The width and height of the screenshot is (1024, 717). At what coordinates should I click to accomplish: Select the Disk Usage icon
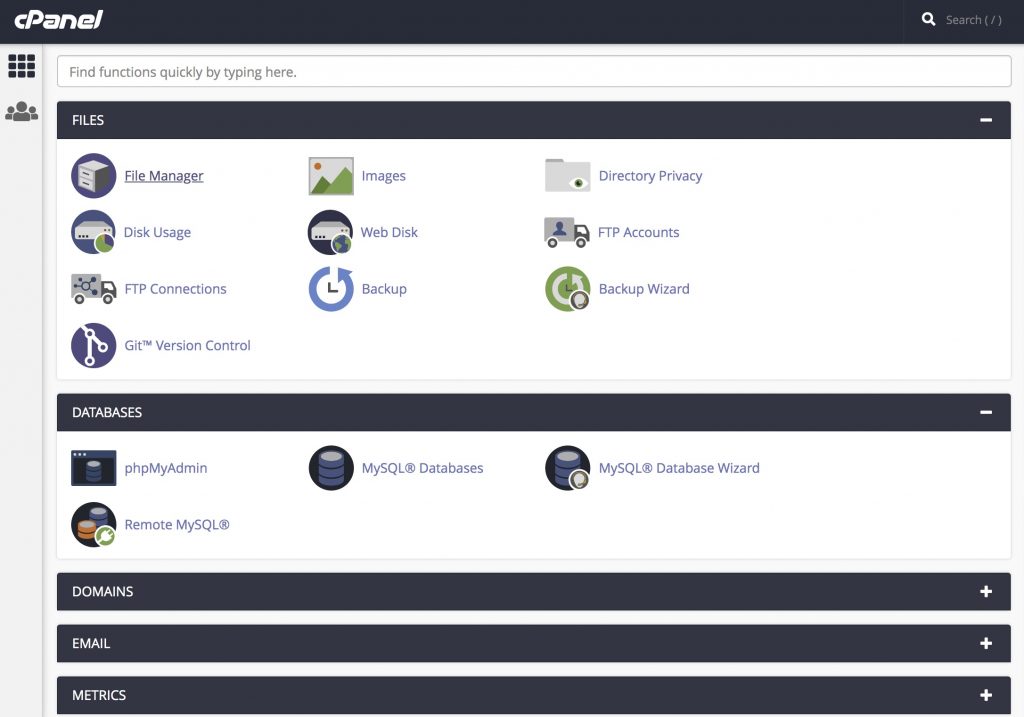[93, 232]
